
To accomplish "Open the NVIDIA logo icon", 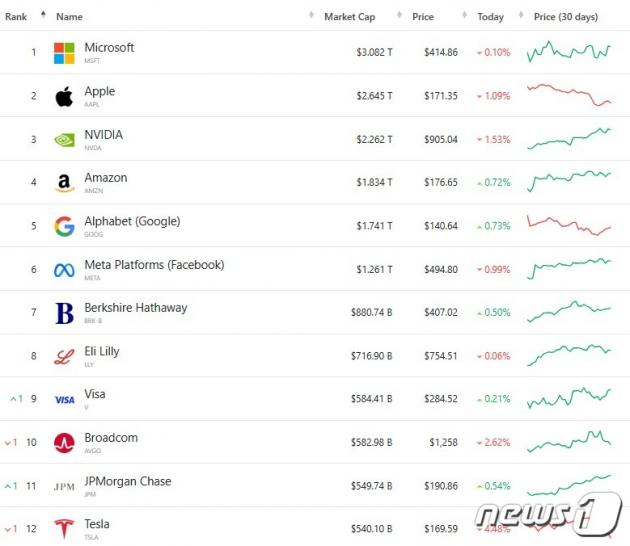I will (x=64, y=140).
